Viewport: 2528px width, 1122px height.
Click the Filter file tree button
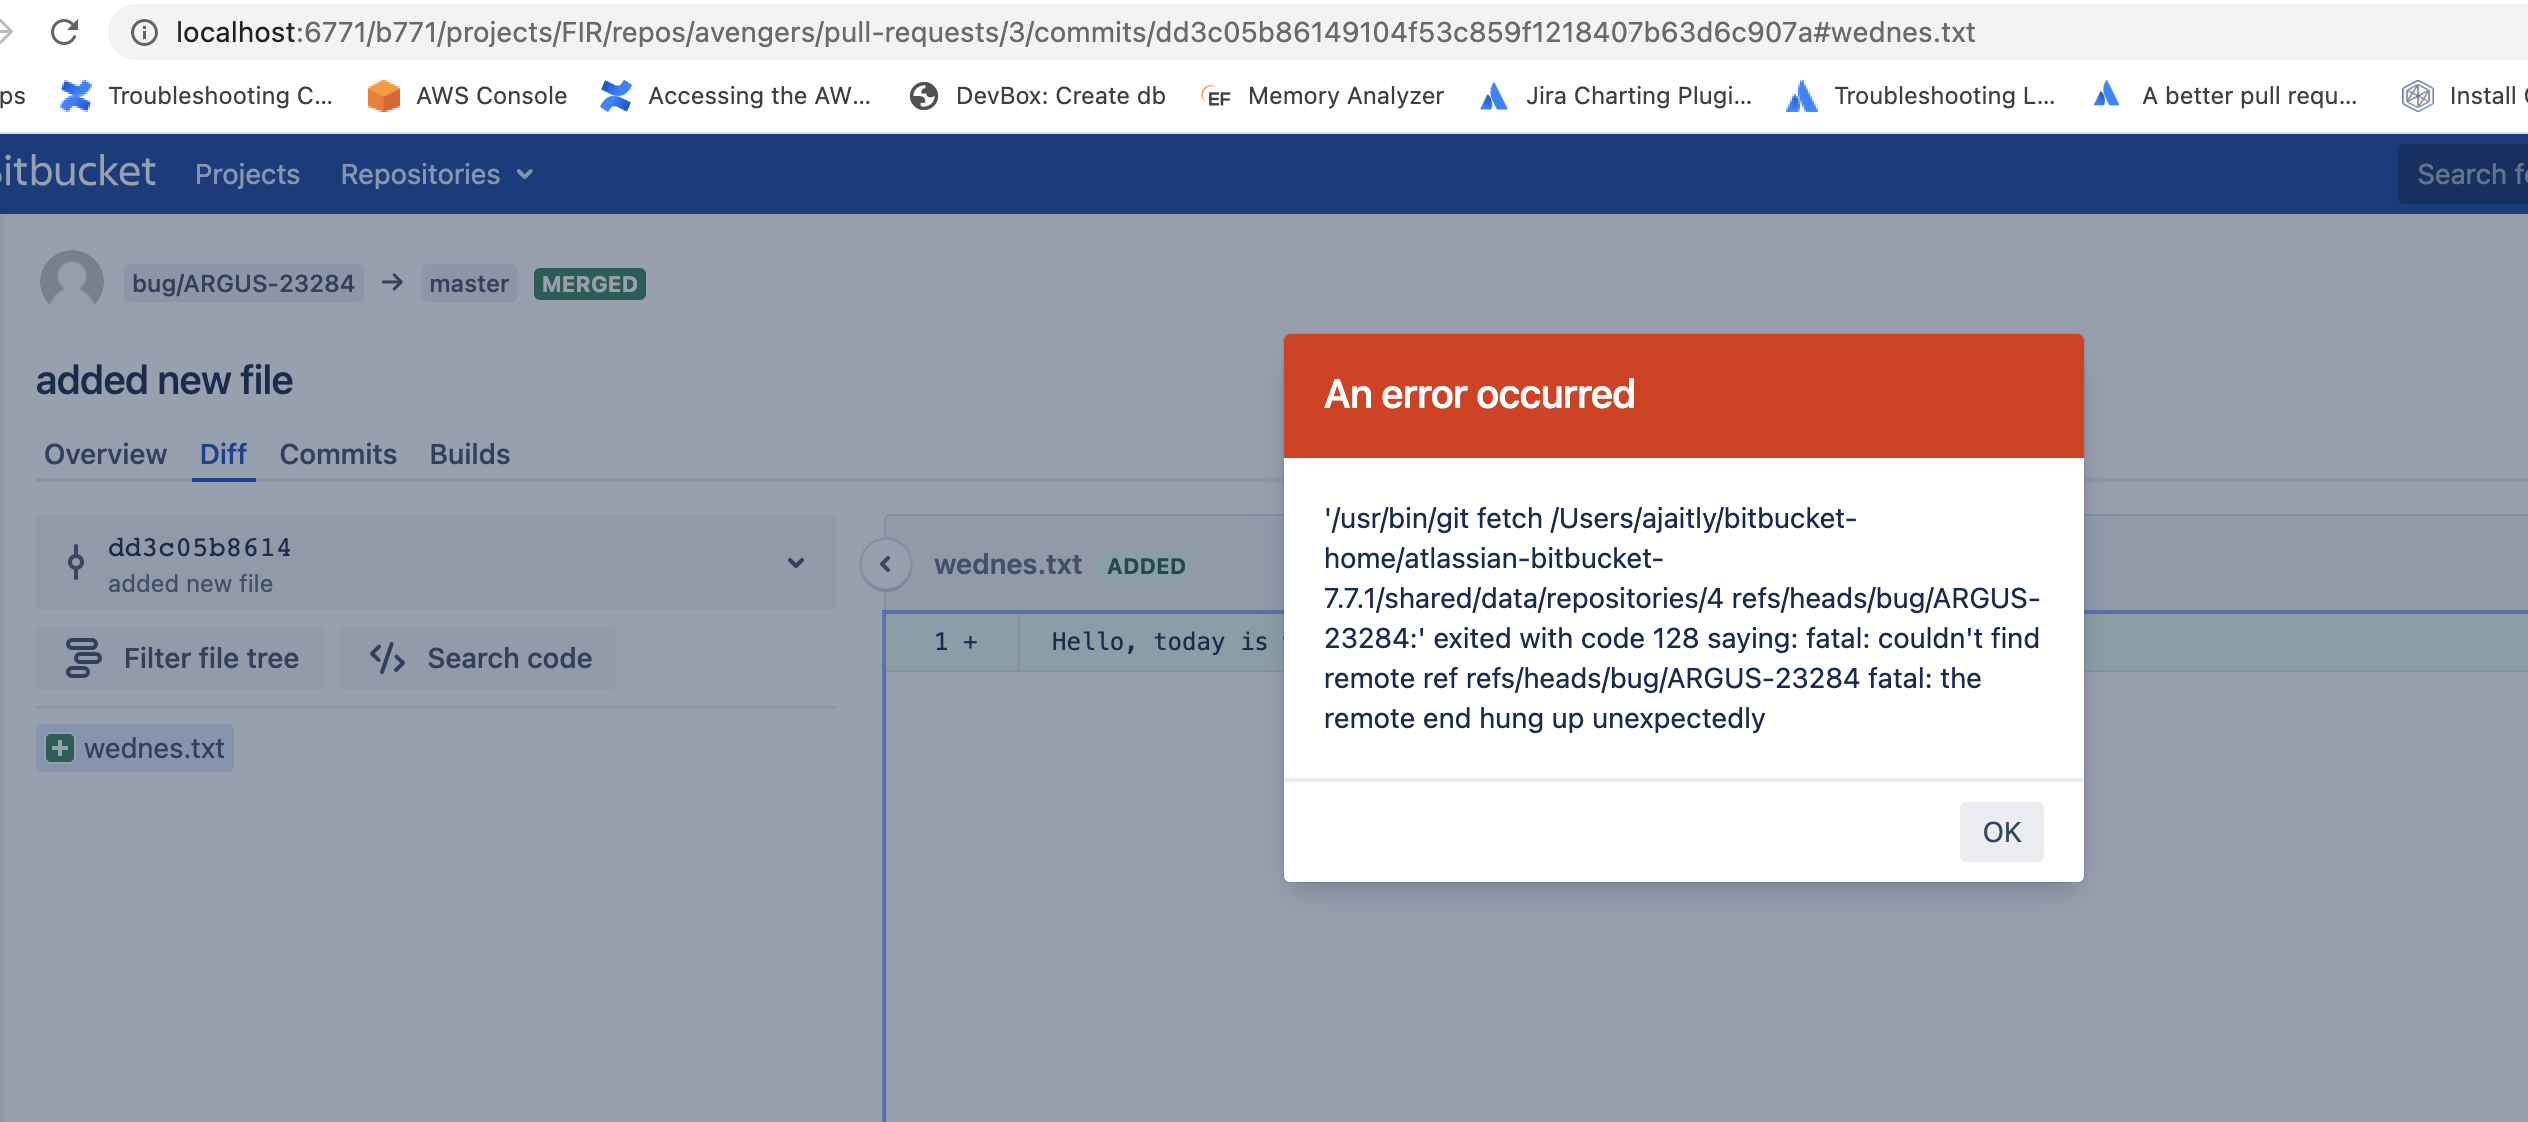(181, 658)
